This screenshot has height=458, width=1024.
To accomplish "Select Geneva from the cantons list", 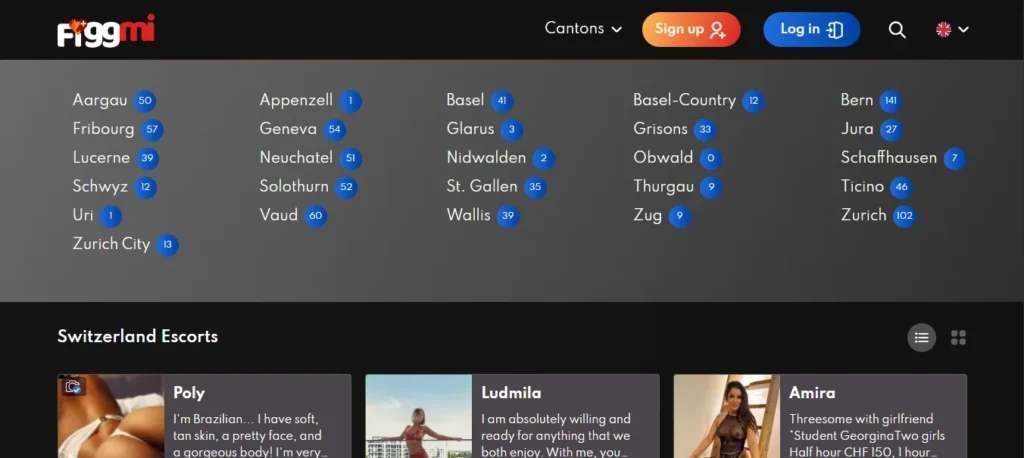I will click(288, 129).
